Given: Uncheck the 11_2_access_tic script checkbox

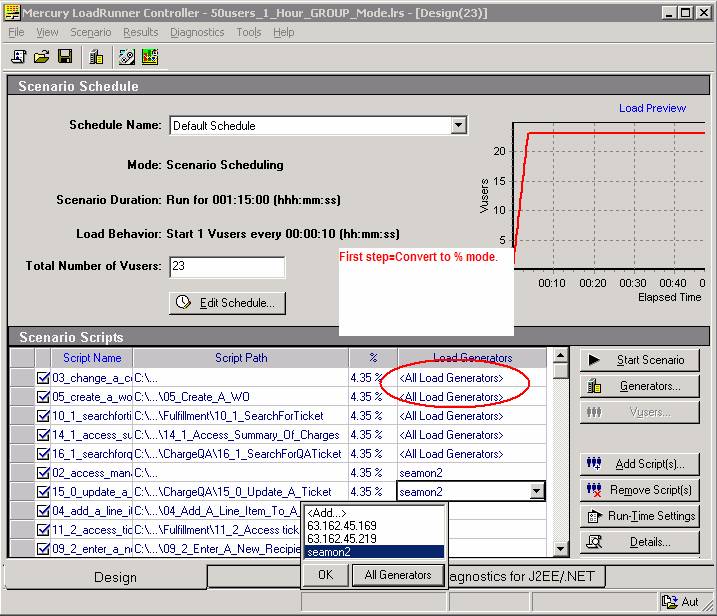Looking at the screenshot, I should 43,530.
